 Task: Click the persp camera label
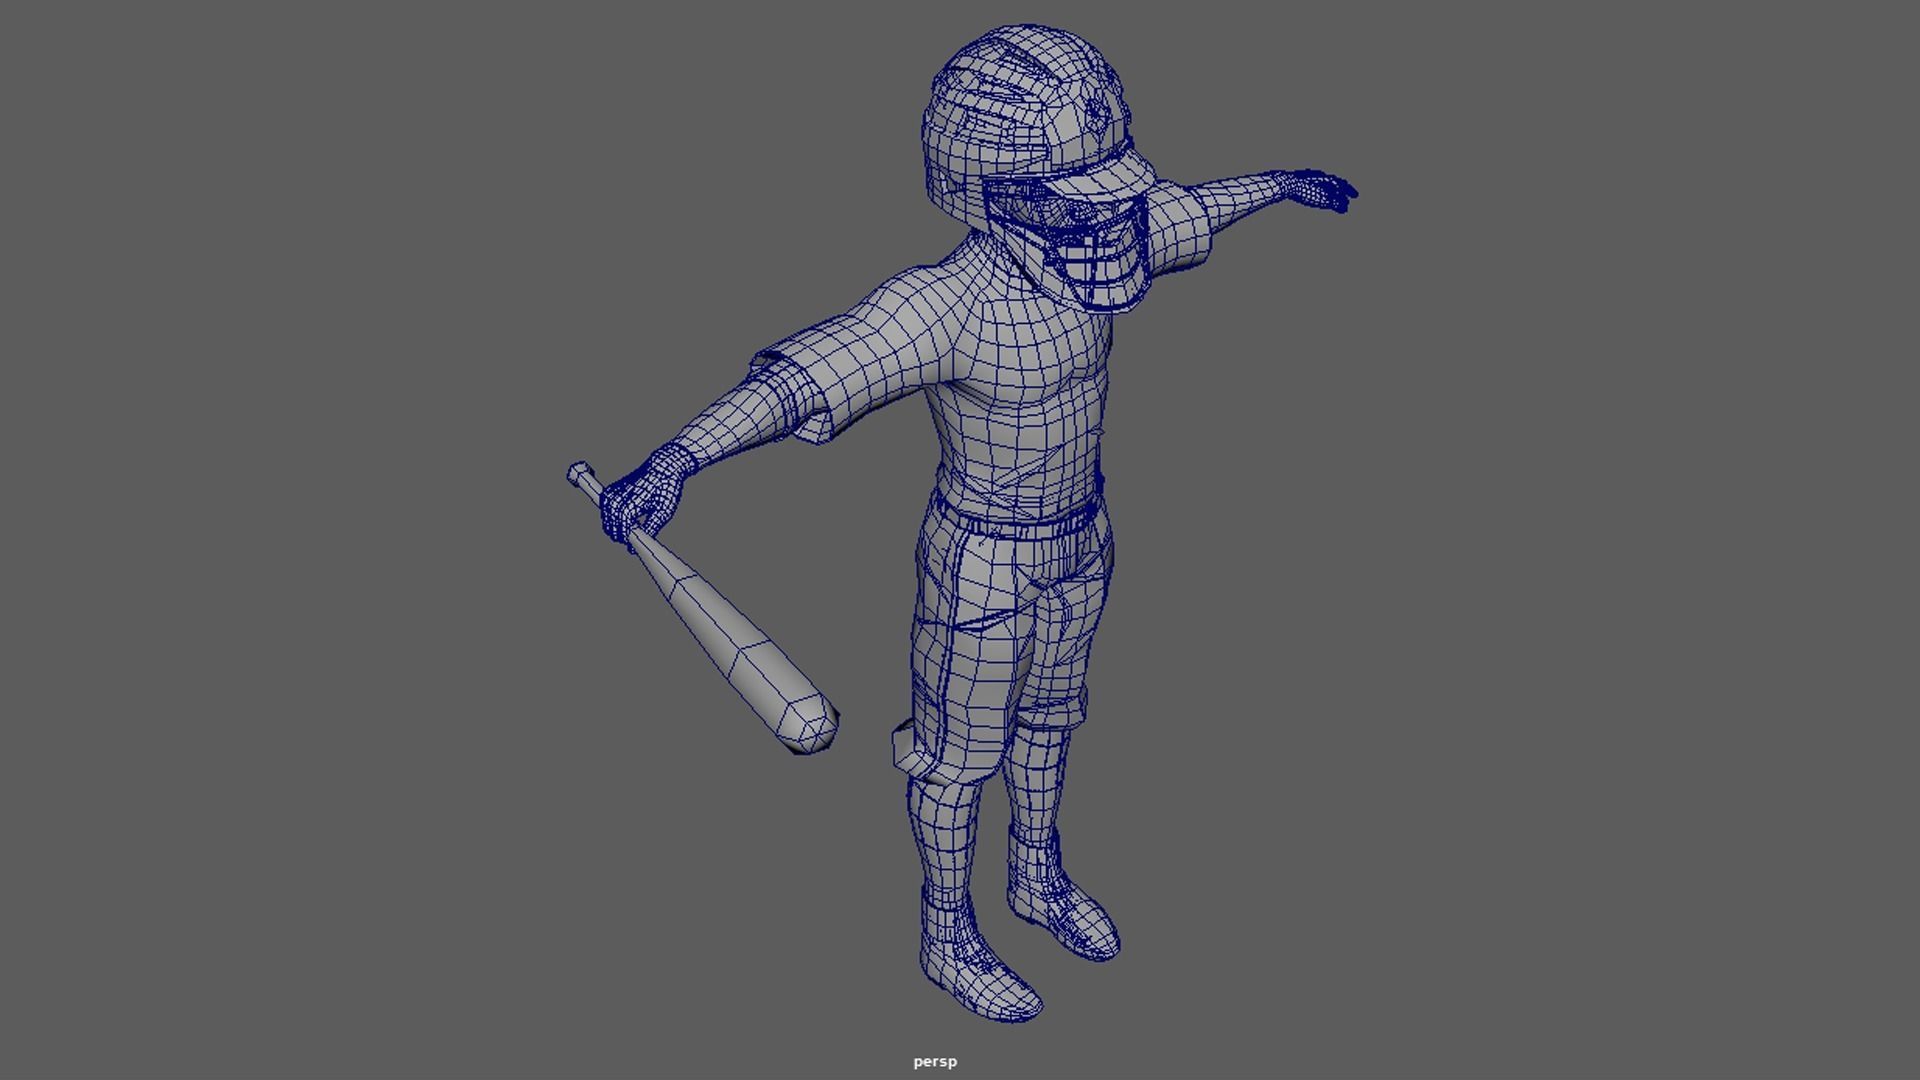point(934,1062)
